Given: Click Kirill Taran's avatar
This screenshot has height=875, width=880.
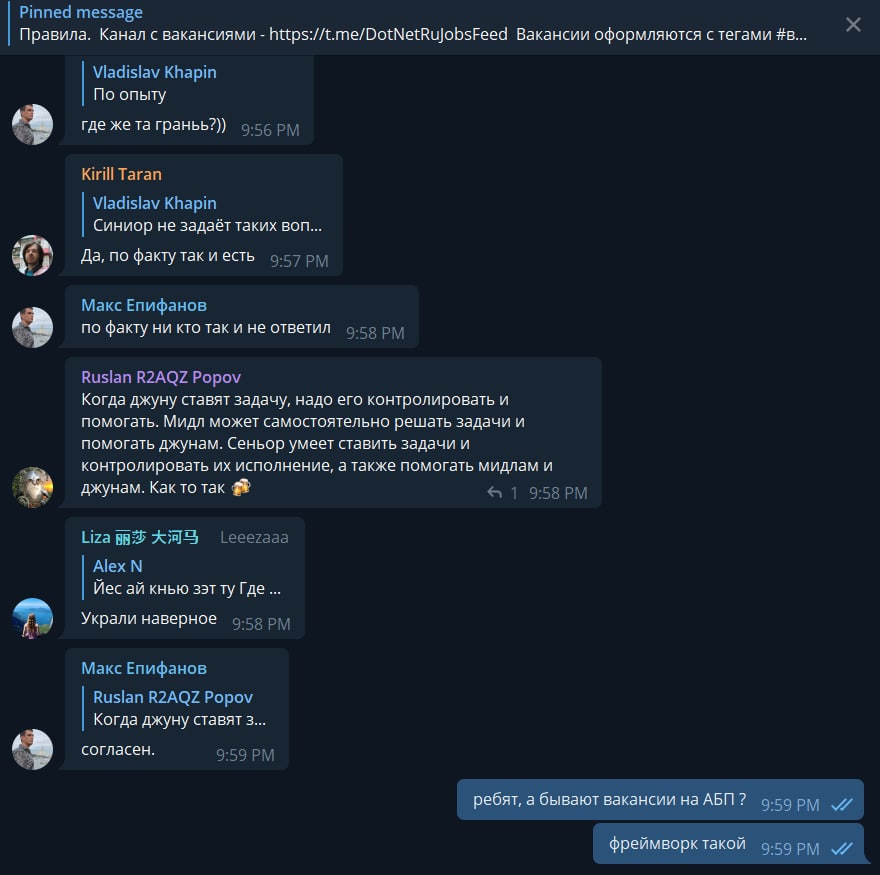Looking at the screenshot, I should click(x=33, y=255).
